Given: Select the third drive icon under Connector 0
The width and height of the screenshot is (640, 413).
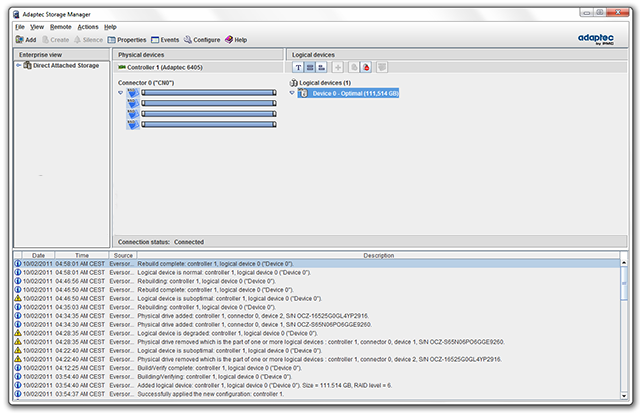Looking at the screenshot, I should pos(133,114).
